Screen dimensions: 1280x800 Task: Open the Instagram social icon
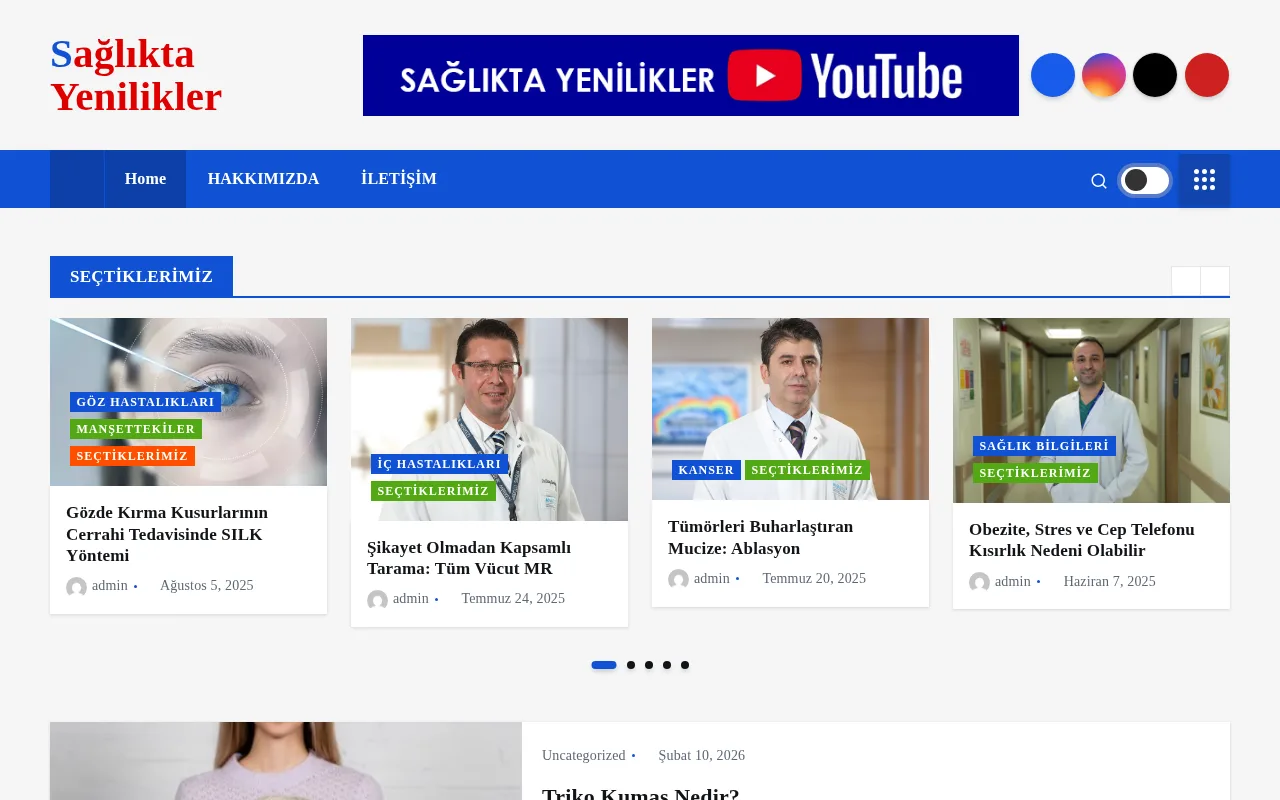1103,75
